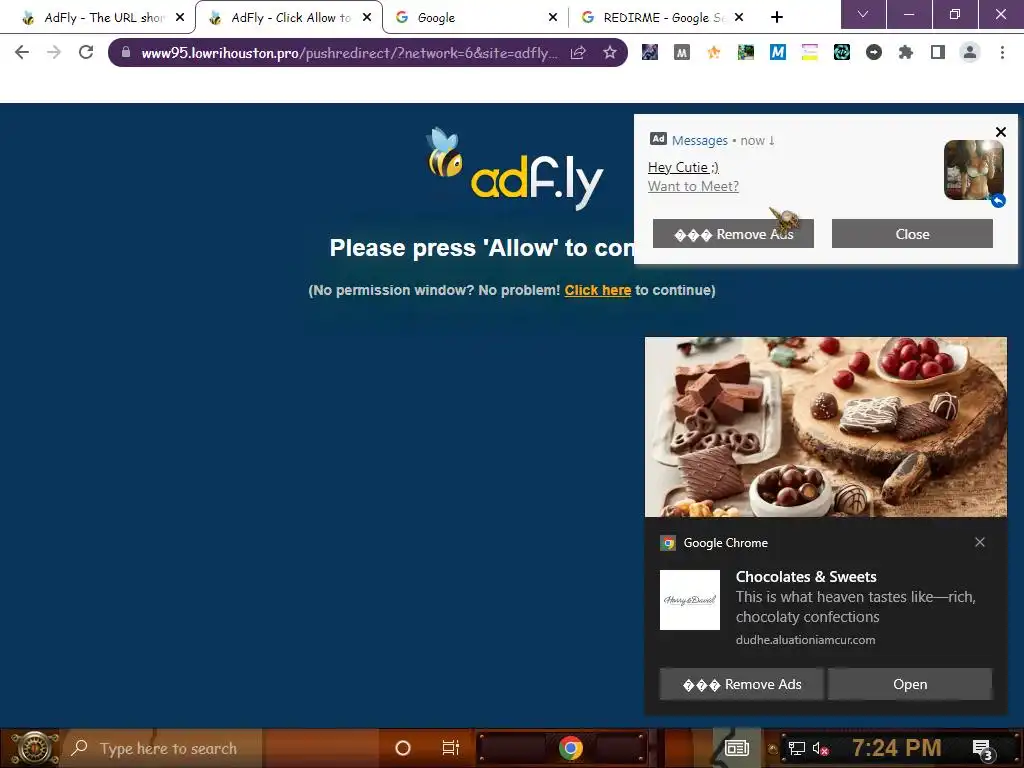This screenshot has height=768, width=1024.
Task: Click Close in the Messages ad popup
Action: click(x=912, y=234)
